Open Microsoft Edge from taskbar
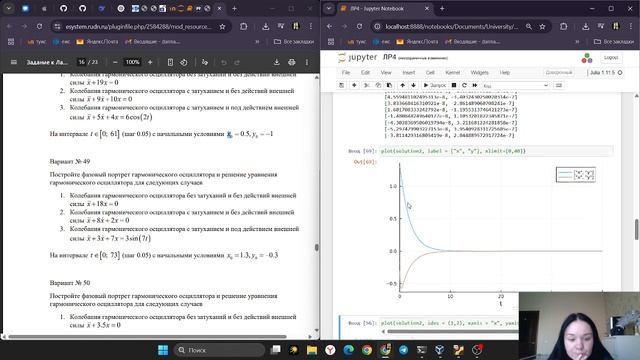 [x=348, y=350]
